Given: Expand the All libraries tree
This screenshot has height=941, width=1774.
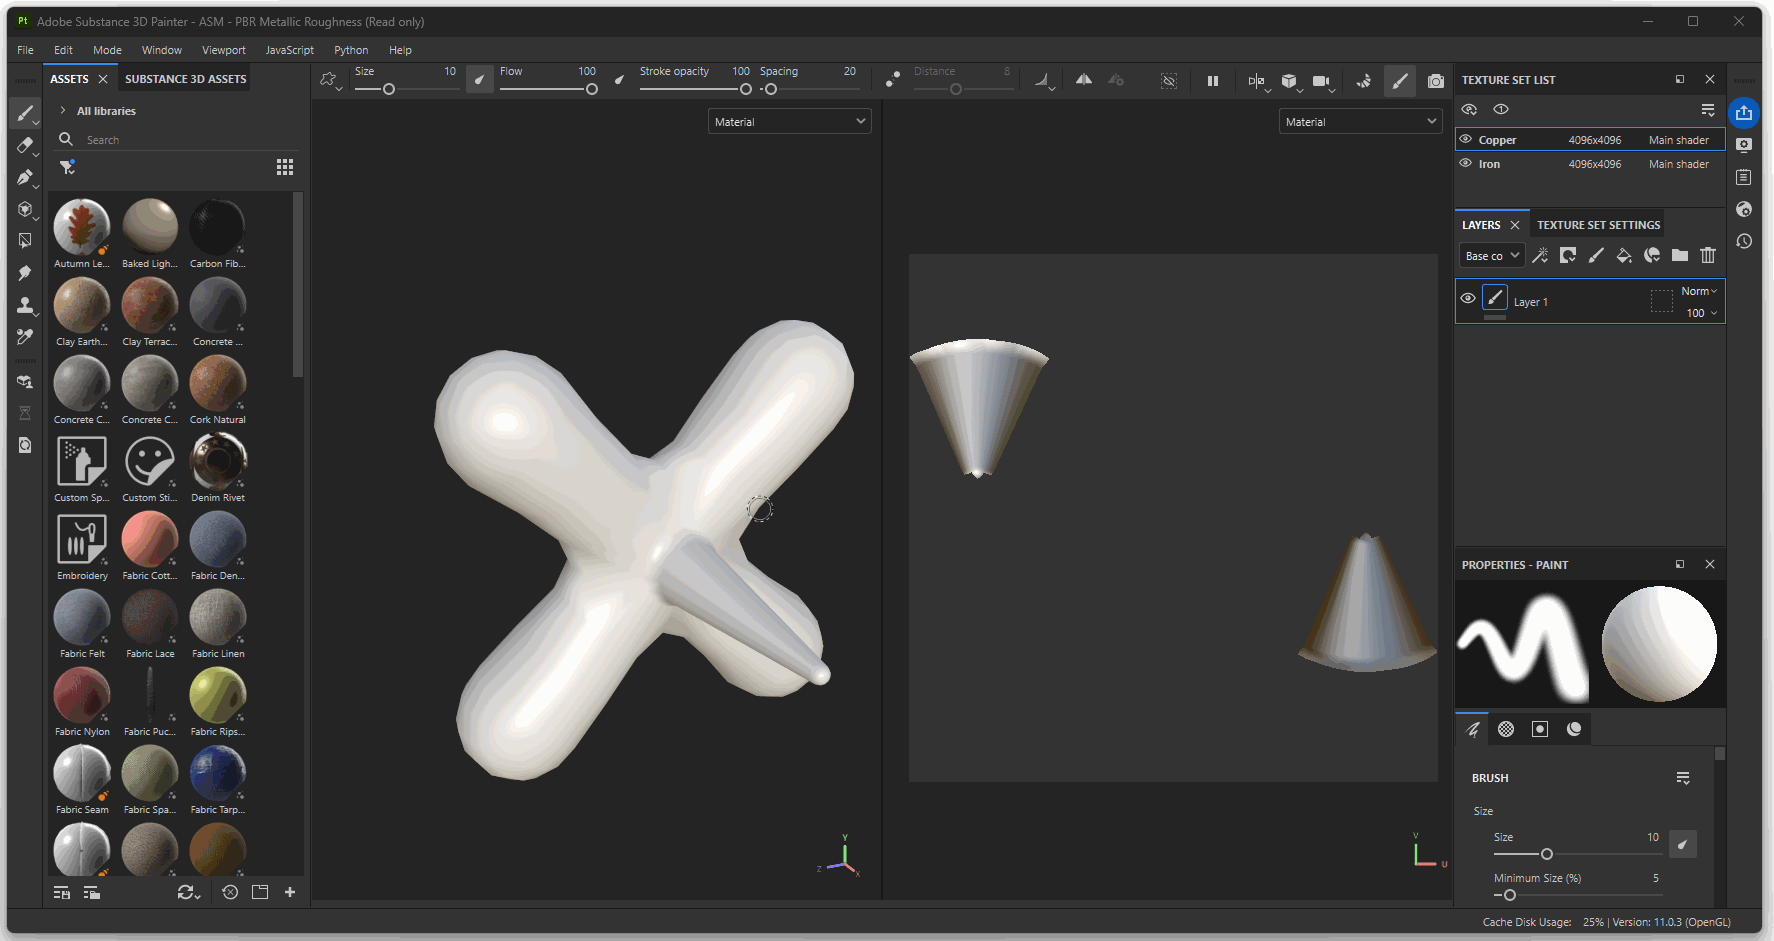Looking at the screenshot, I should (63, 111).
